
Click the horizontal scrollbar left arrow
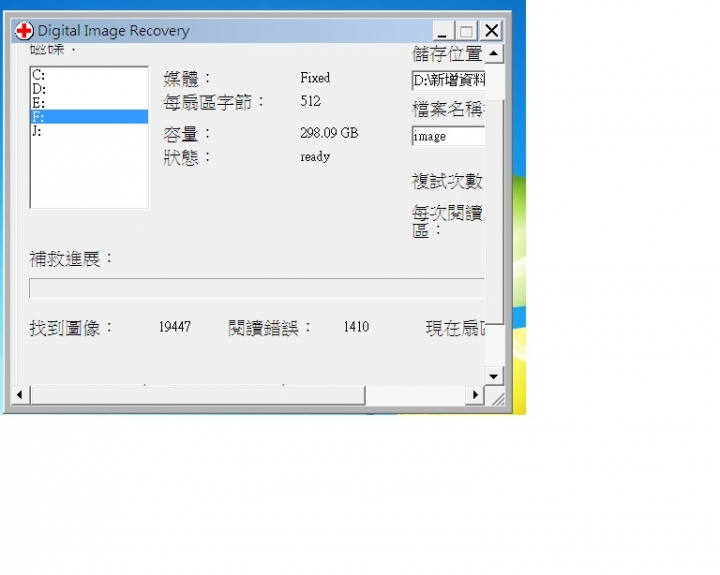point(20,395)
